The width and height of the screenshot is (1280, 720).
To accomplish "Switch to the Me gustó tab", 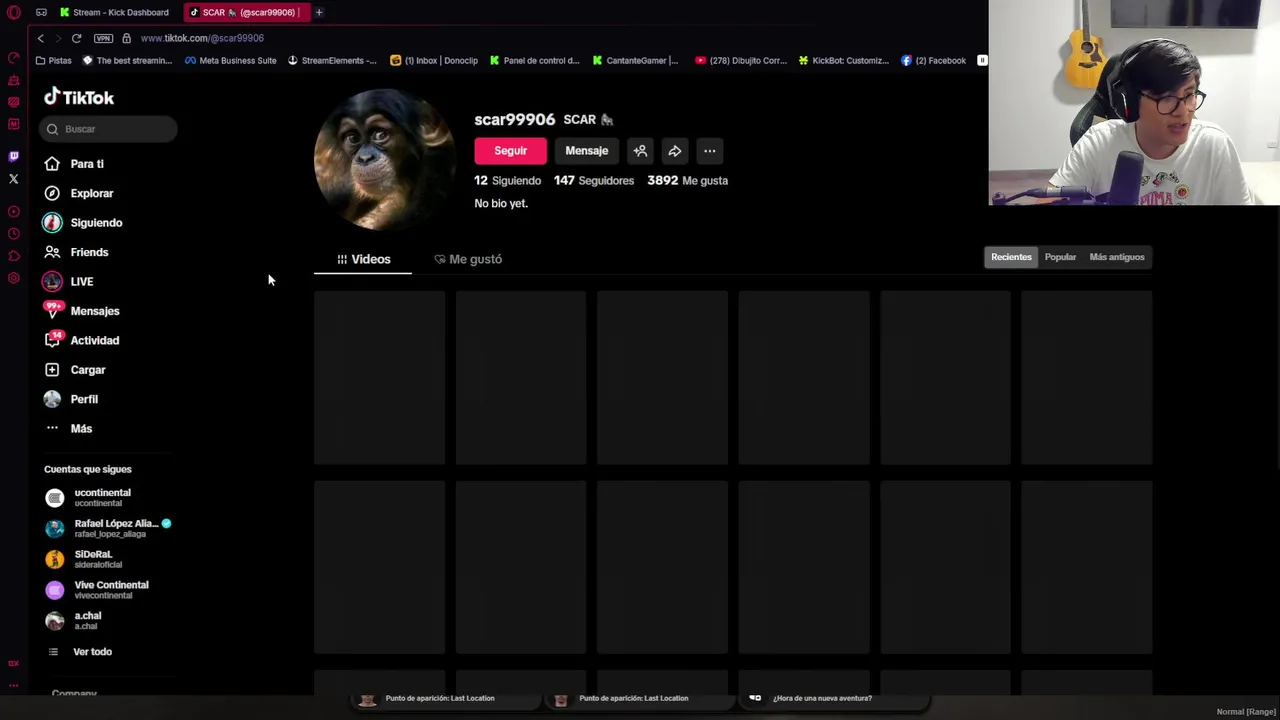I will (x=468, y=259).
